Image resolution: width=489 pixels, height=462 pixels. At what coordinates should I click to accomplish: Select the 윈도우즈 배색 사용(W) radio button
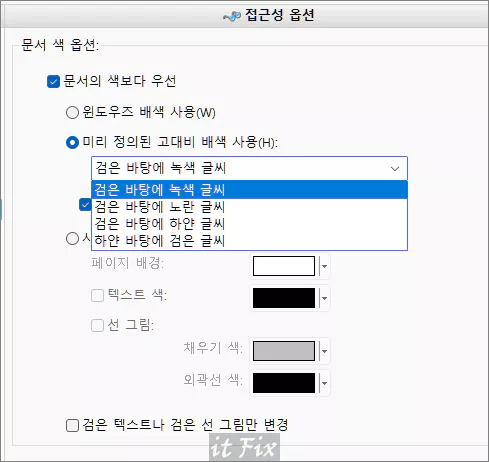pyautogui.click(x=72, y=112)
